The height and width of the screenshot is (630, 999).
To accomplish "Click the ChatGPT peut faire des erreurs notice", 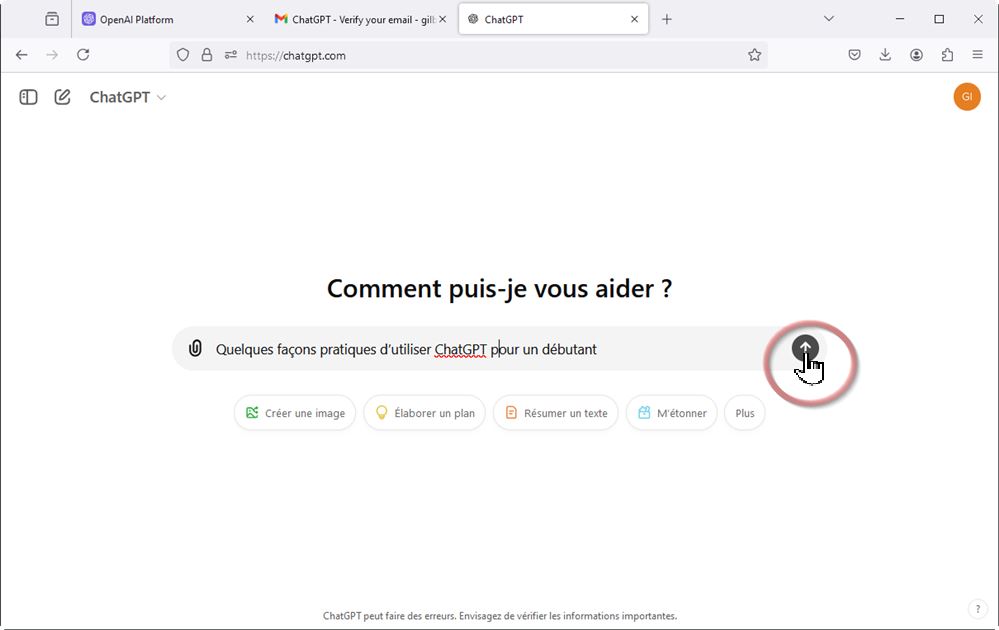I will (500, 616).
